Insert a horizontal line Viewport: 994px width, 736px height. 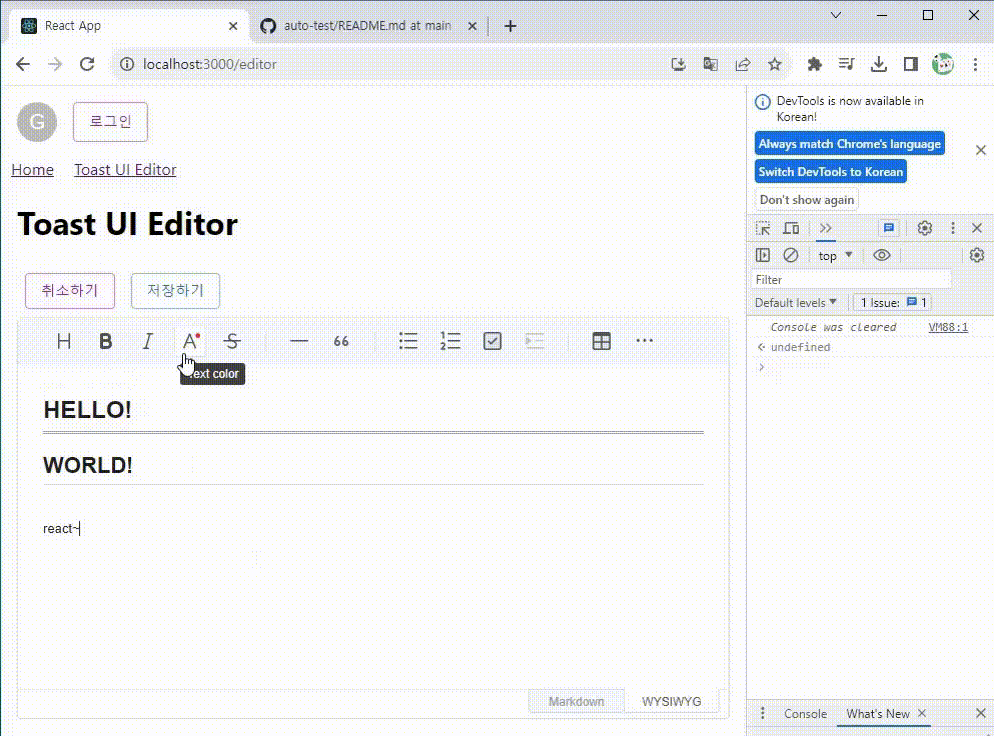299,341
